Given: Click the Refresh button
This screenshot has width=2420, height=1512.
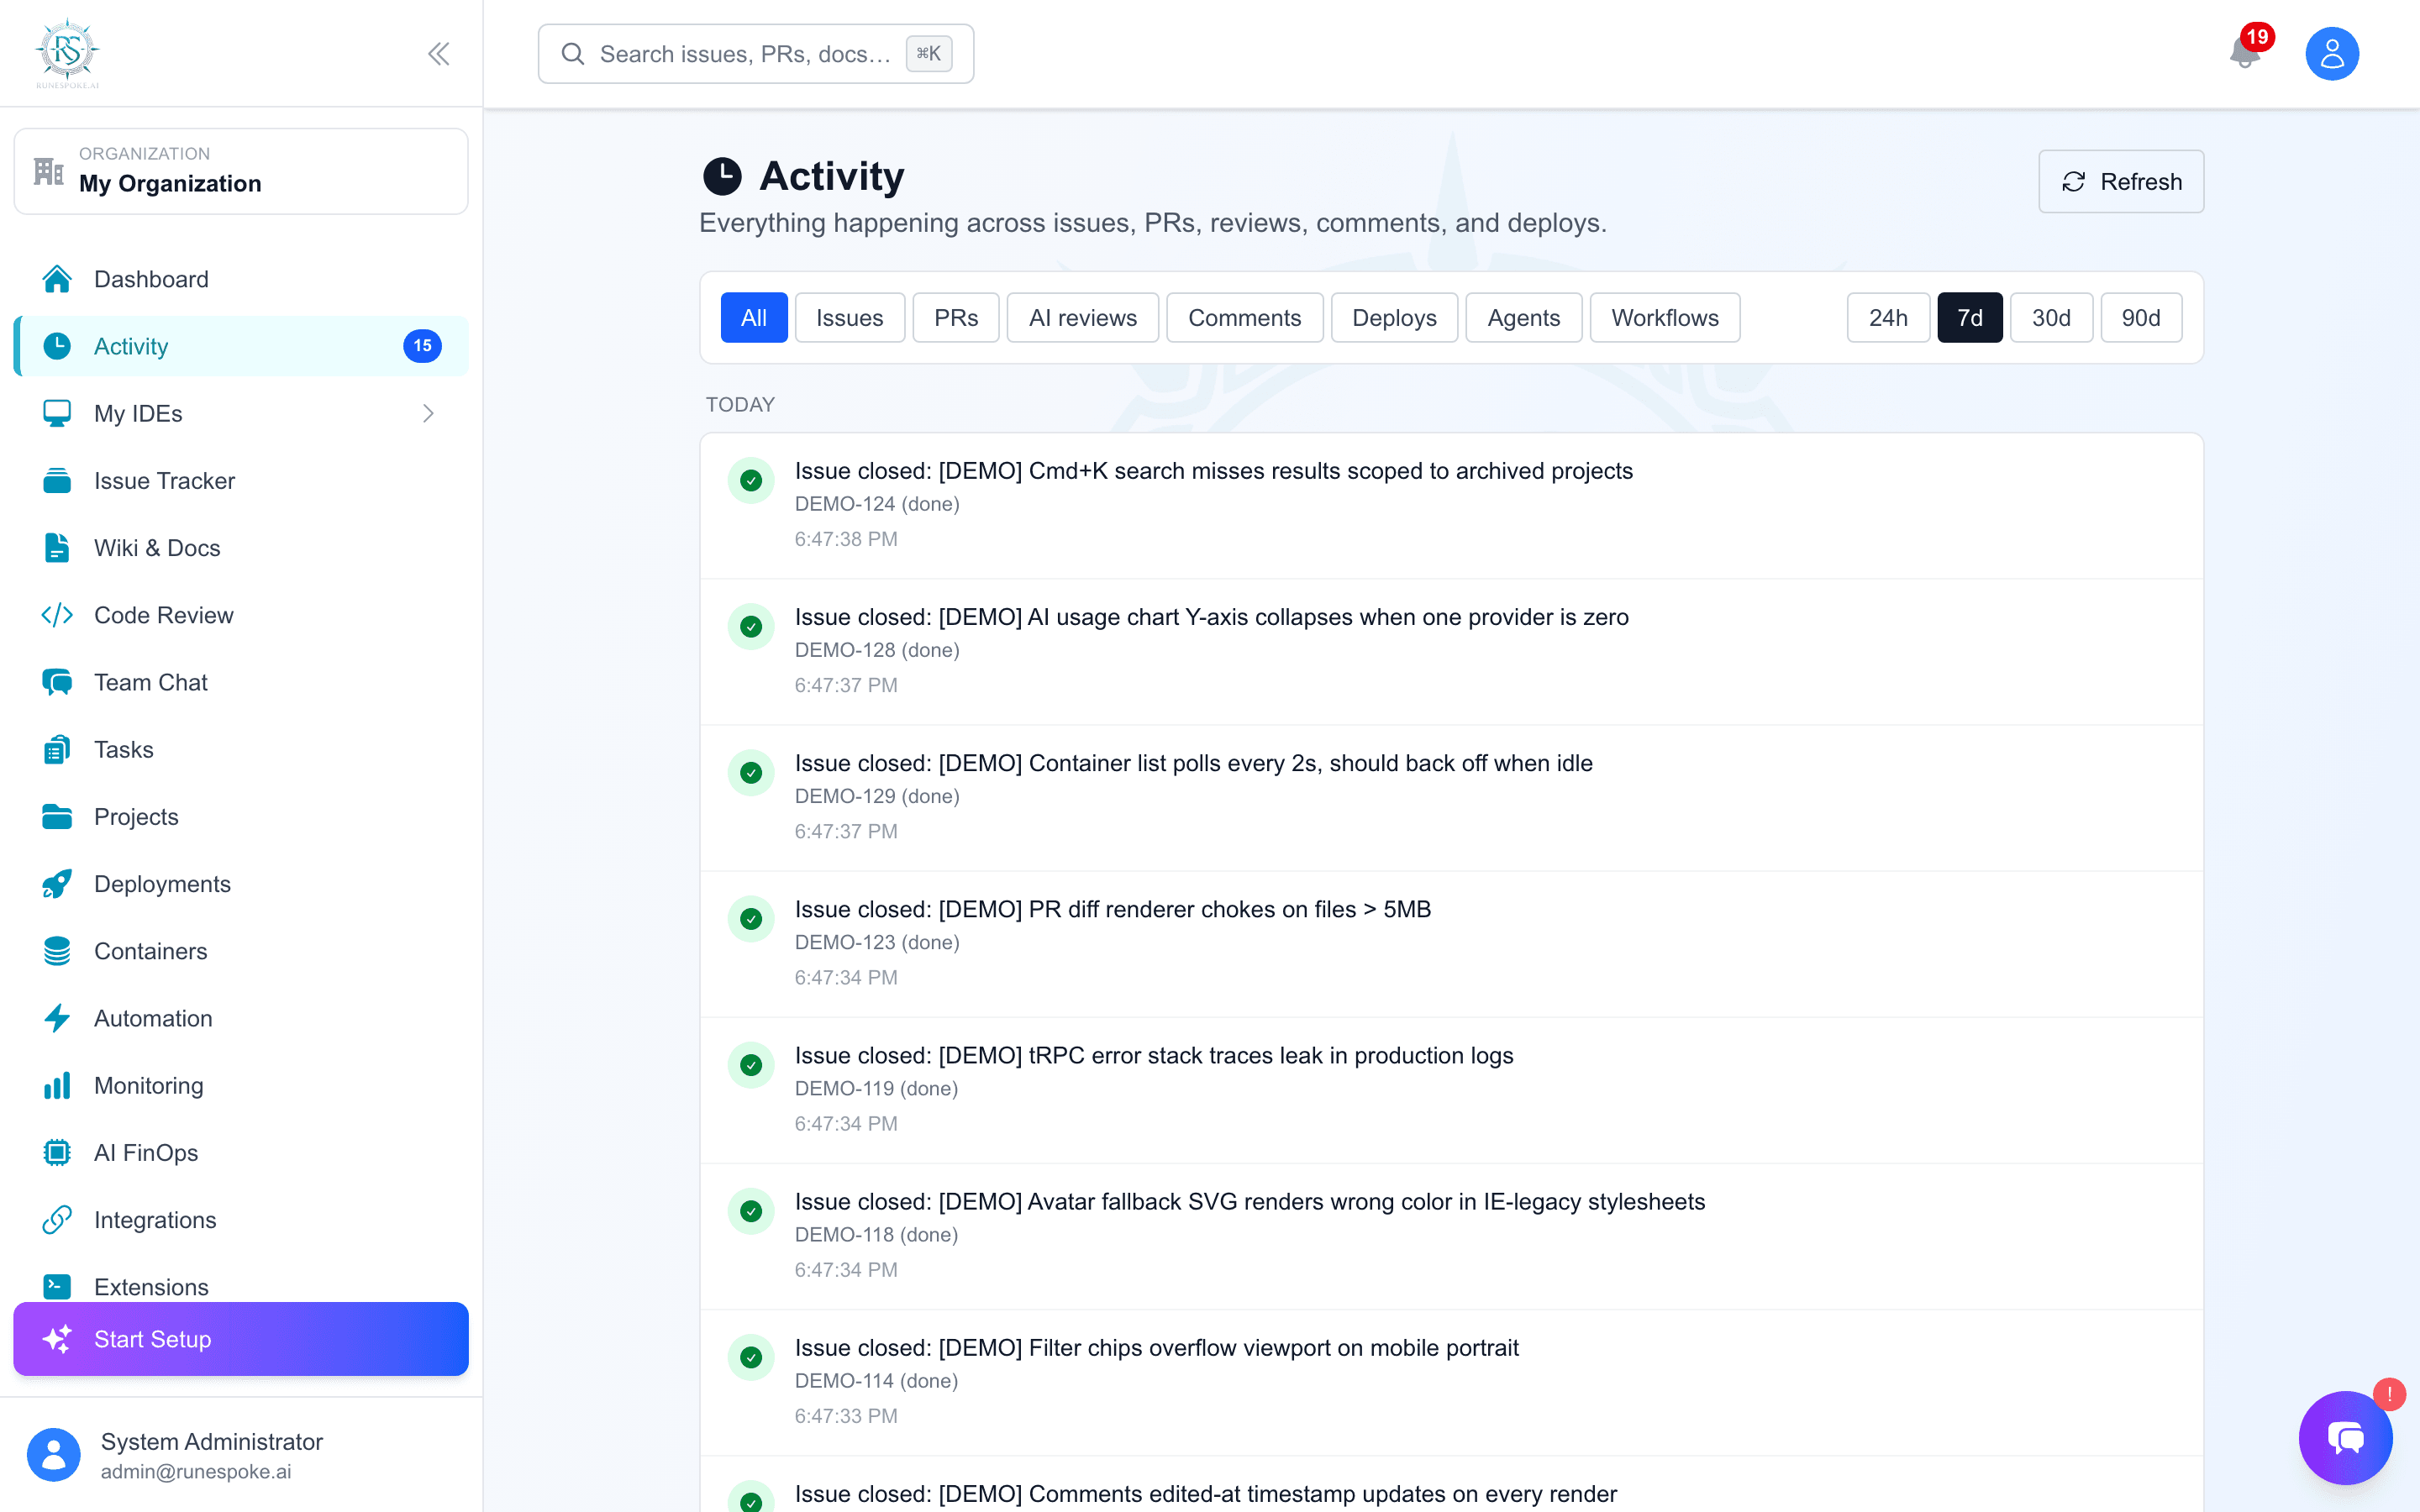Looking at the screenshot, I should click(2121, 181).
